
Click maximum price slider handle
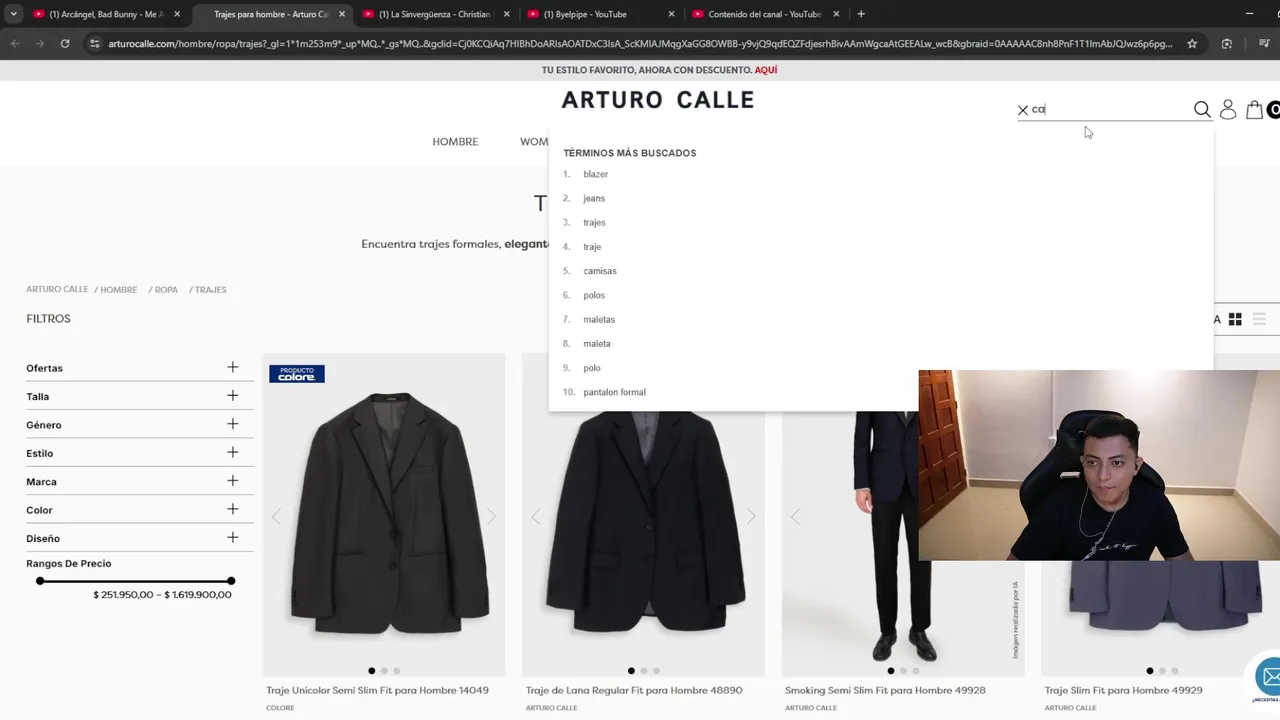(x=231, y=581)
